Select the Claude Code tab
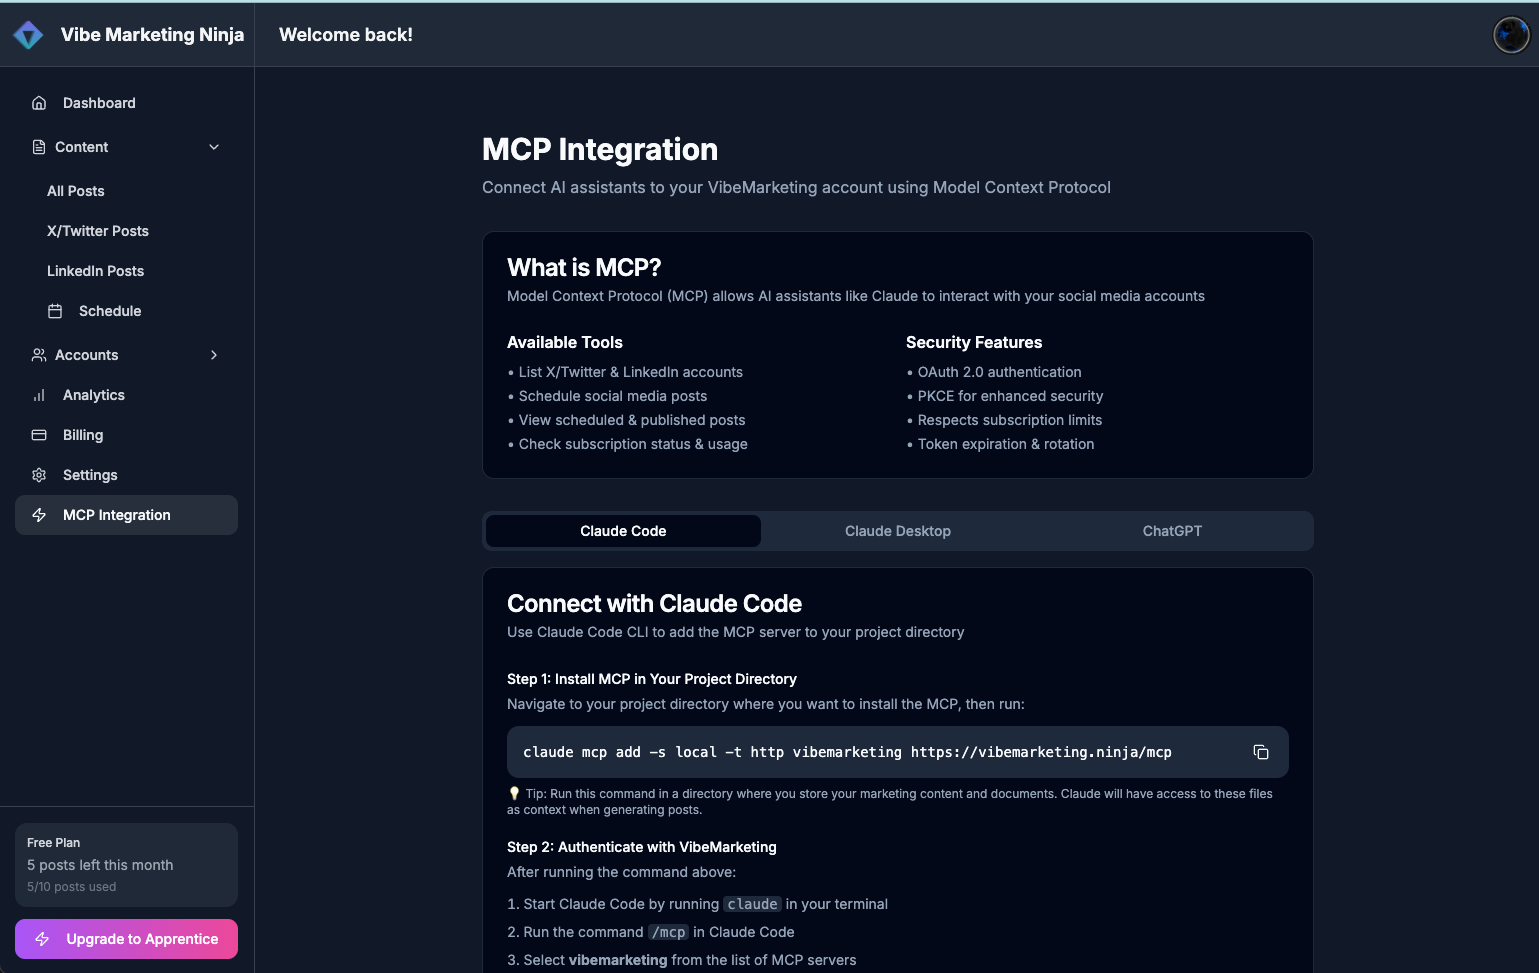Image resolution: width=1539 pixels, height=973 pixels. 623,531
